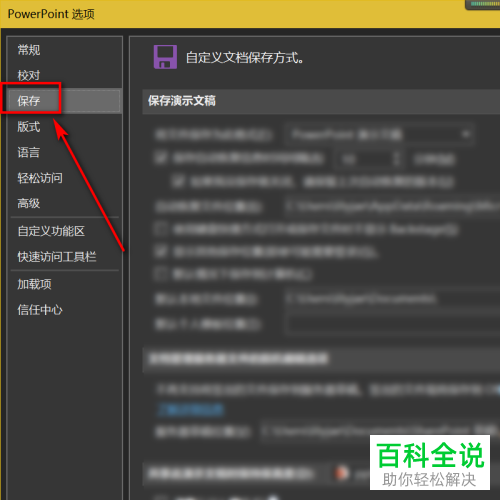500x500 pixels.
Task: Select 轻松访问 in the list
Action: click(x=40, y=178)
